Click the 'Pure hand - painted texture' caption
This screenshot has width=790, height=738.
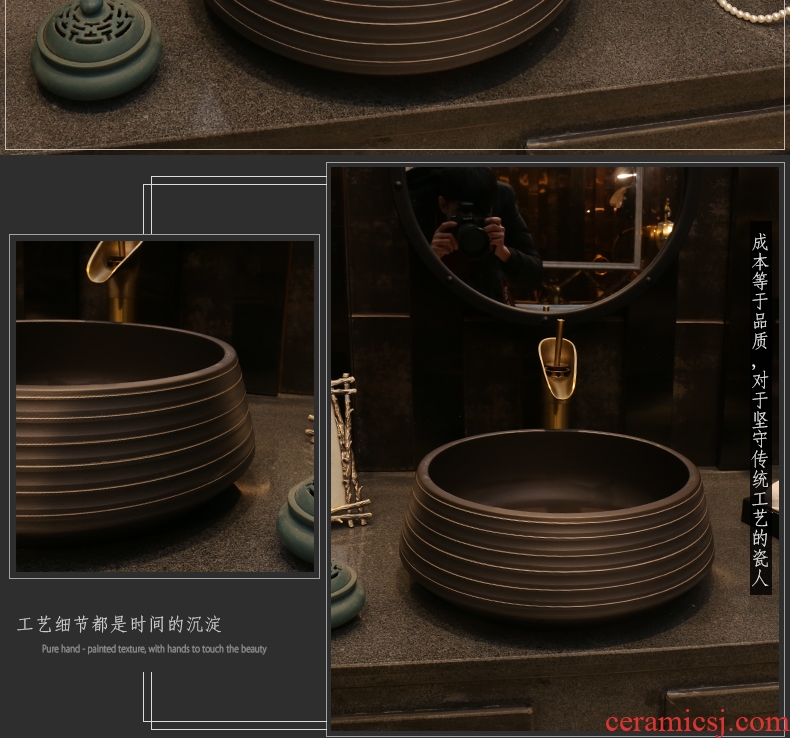pos(154,649)
